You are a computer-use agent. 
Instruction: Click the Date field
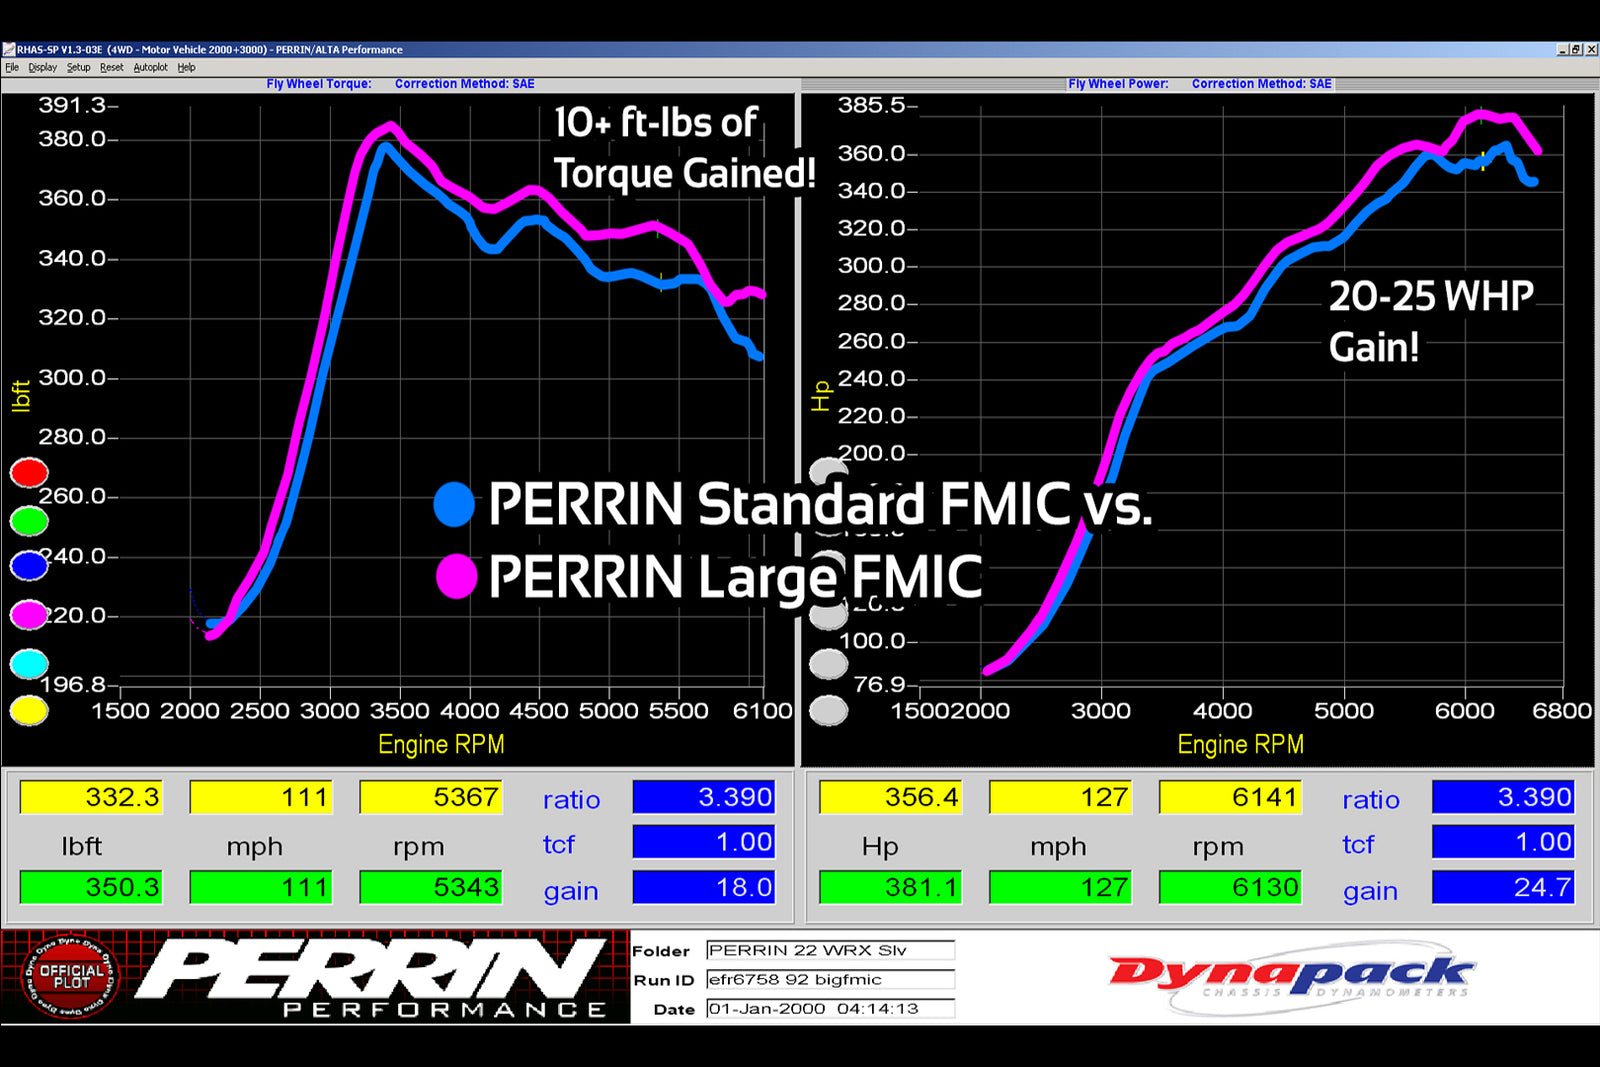pyautogui.click(x=830, y=1009)
